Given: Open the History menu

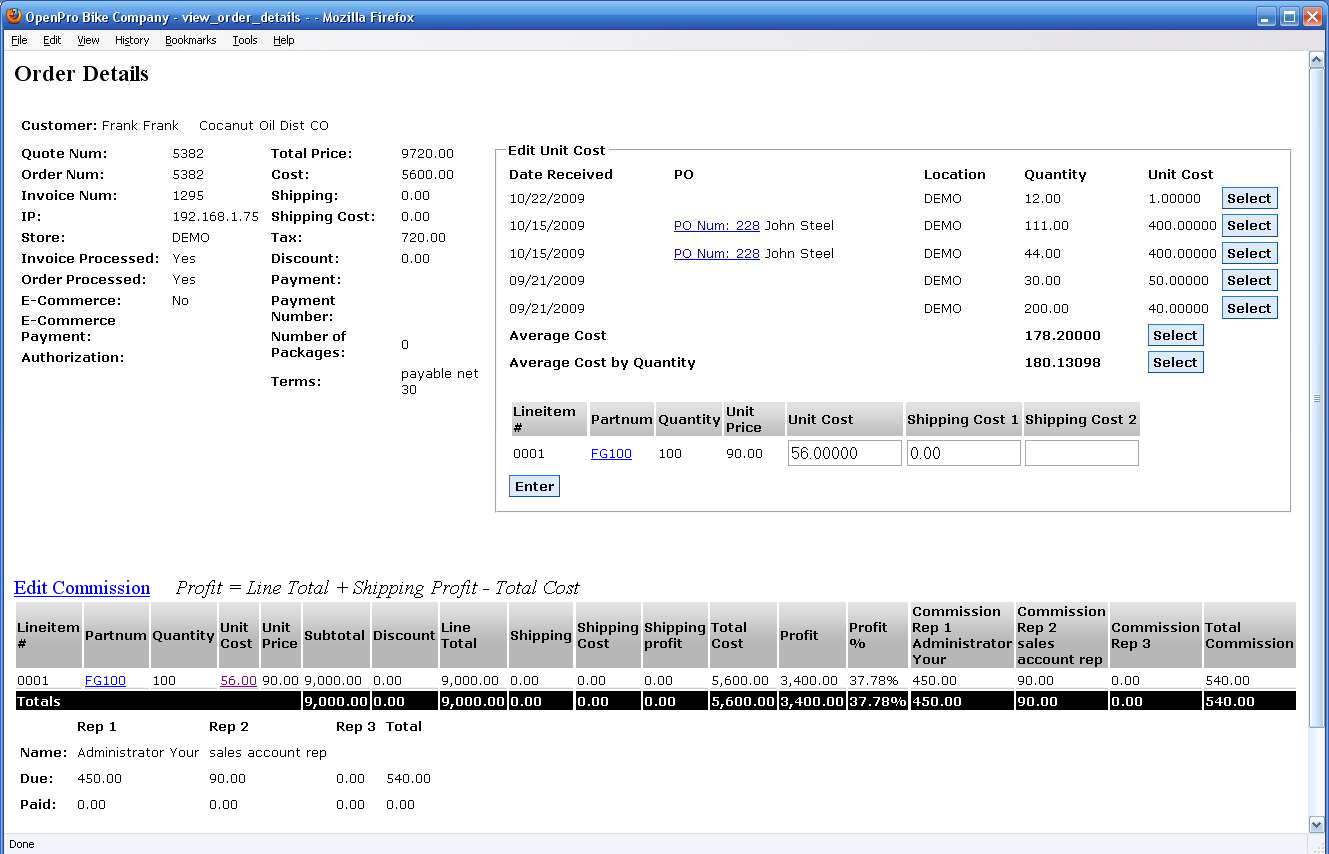Looking at the screenshot, I should tap(132, 40).
